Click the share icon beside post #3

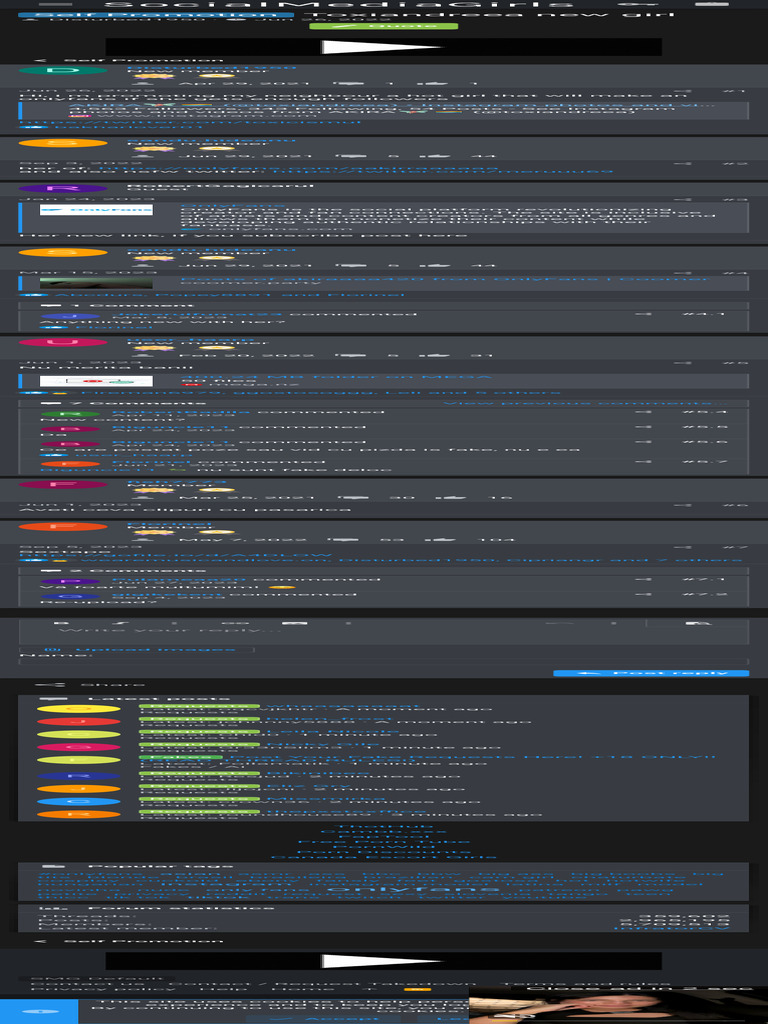coord(682,199)
